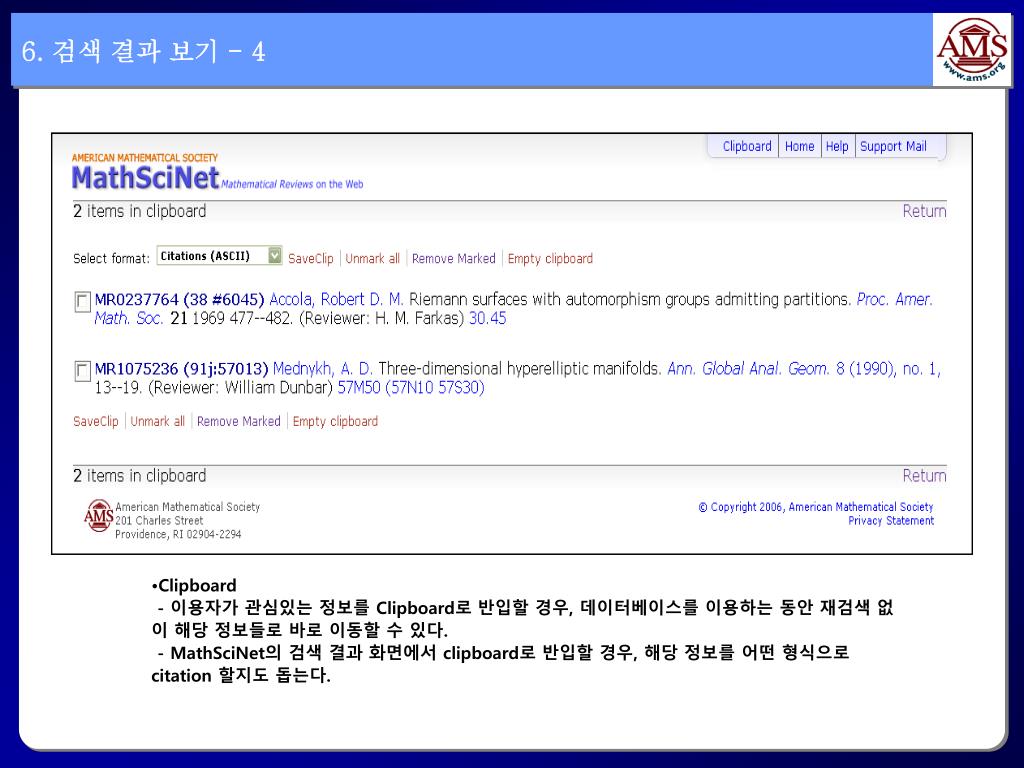The height and width of the screenshot is (768, 1024).
Task: Open classification 30.45
Action: click(x=488, y=319)
